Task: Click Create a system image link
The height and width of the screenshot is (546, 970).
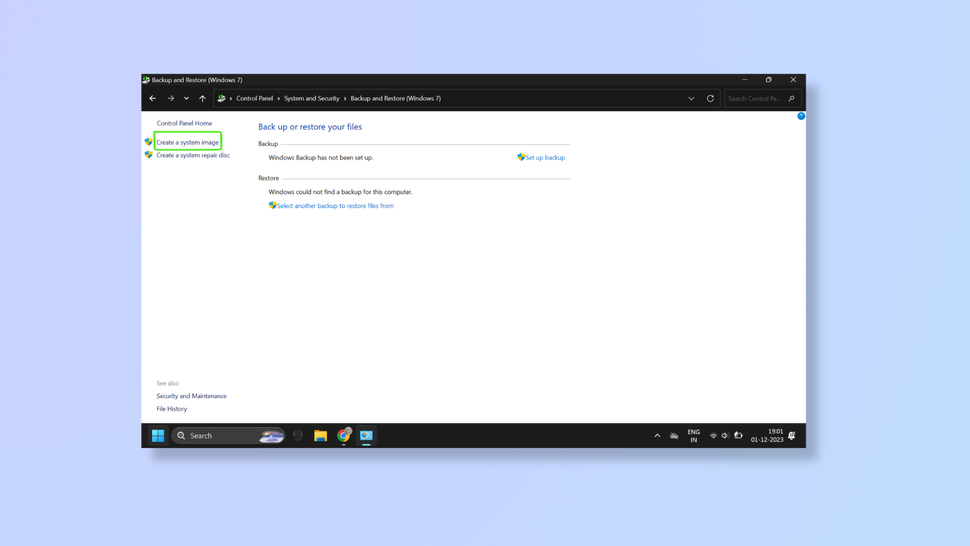Action: point(187,142)
